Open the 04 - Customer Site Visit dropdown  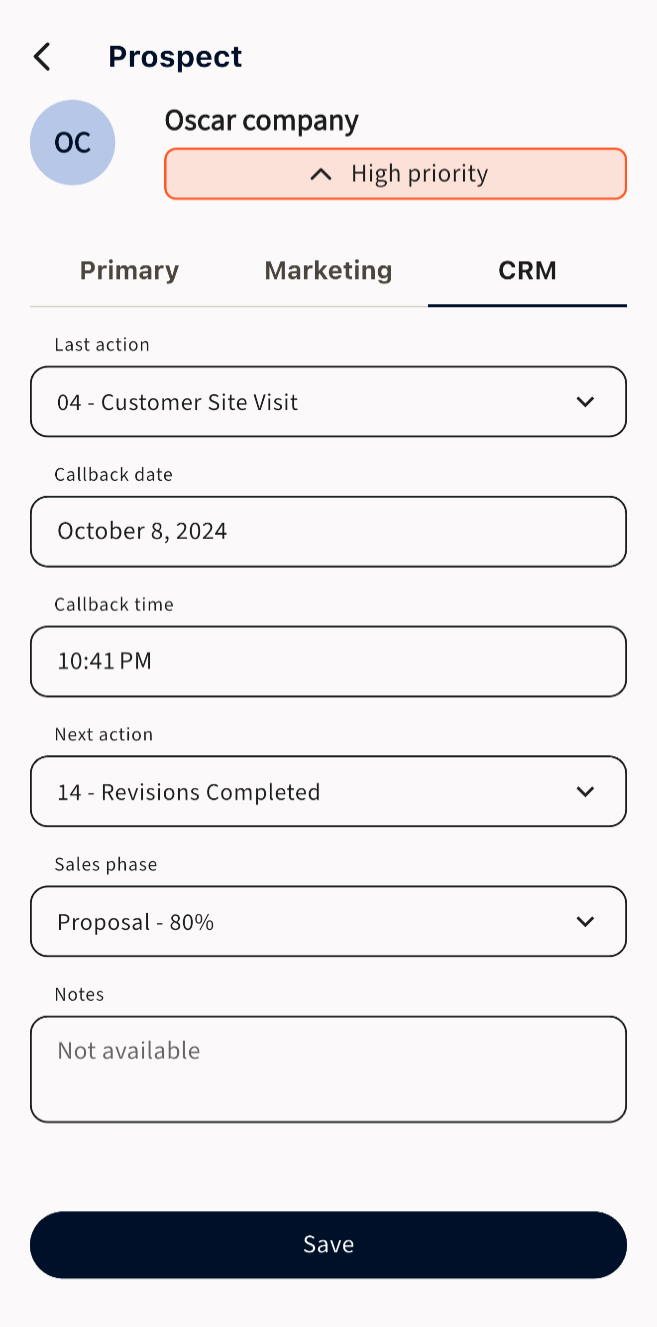[x=328, y=402]
